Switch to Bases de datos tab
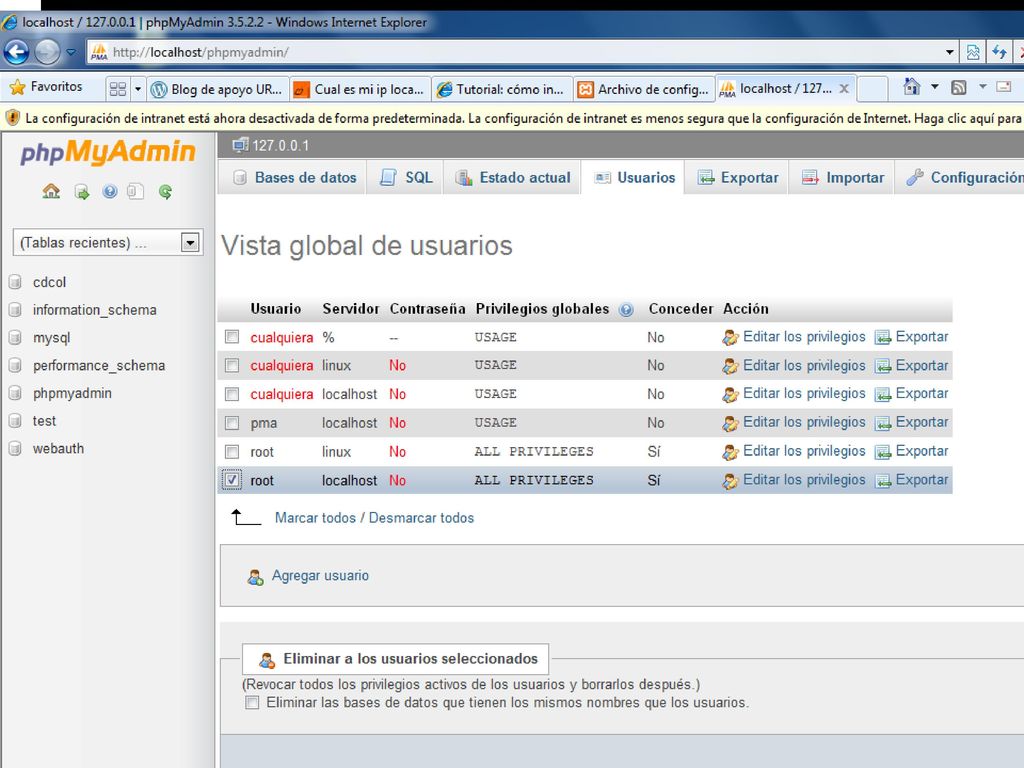This screenshot has width=1024, height=768. tap(295, 178)
